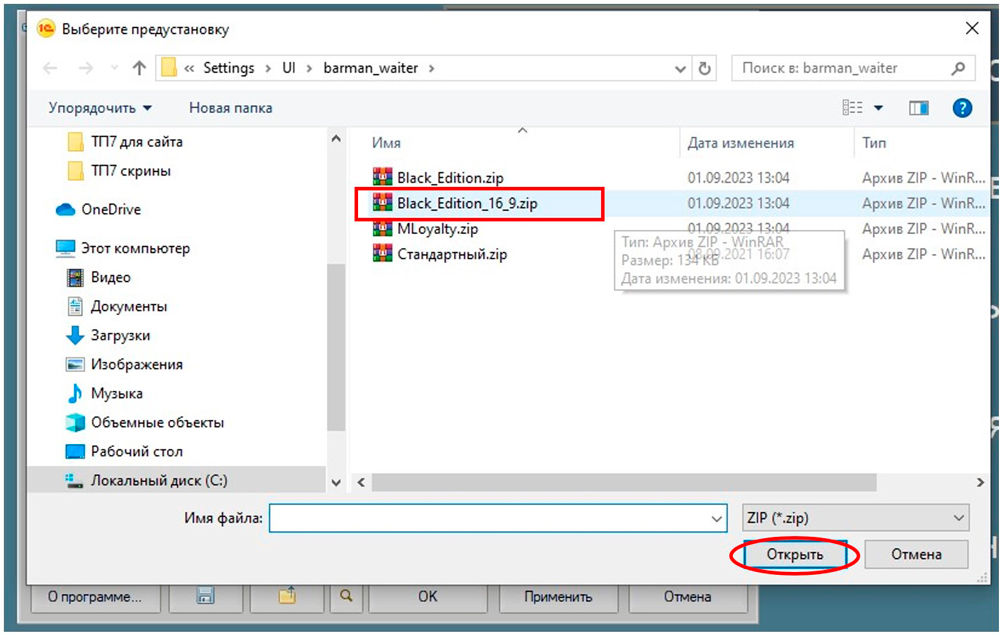Click inside the Имя файла input field

[x=488, y=518]
